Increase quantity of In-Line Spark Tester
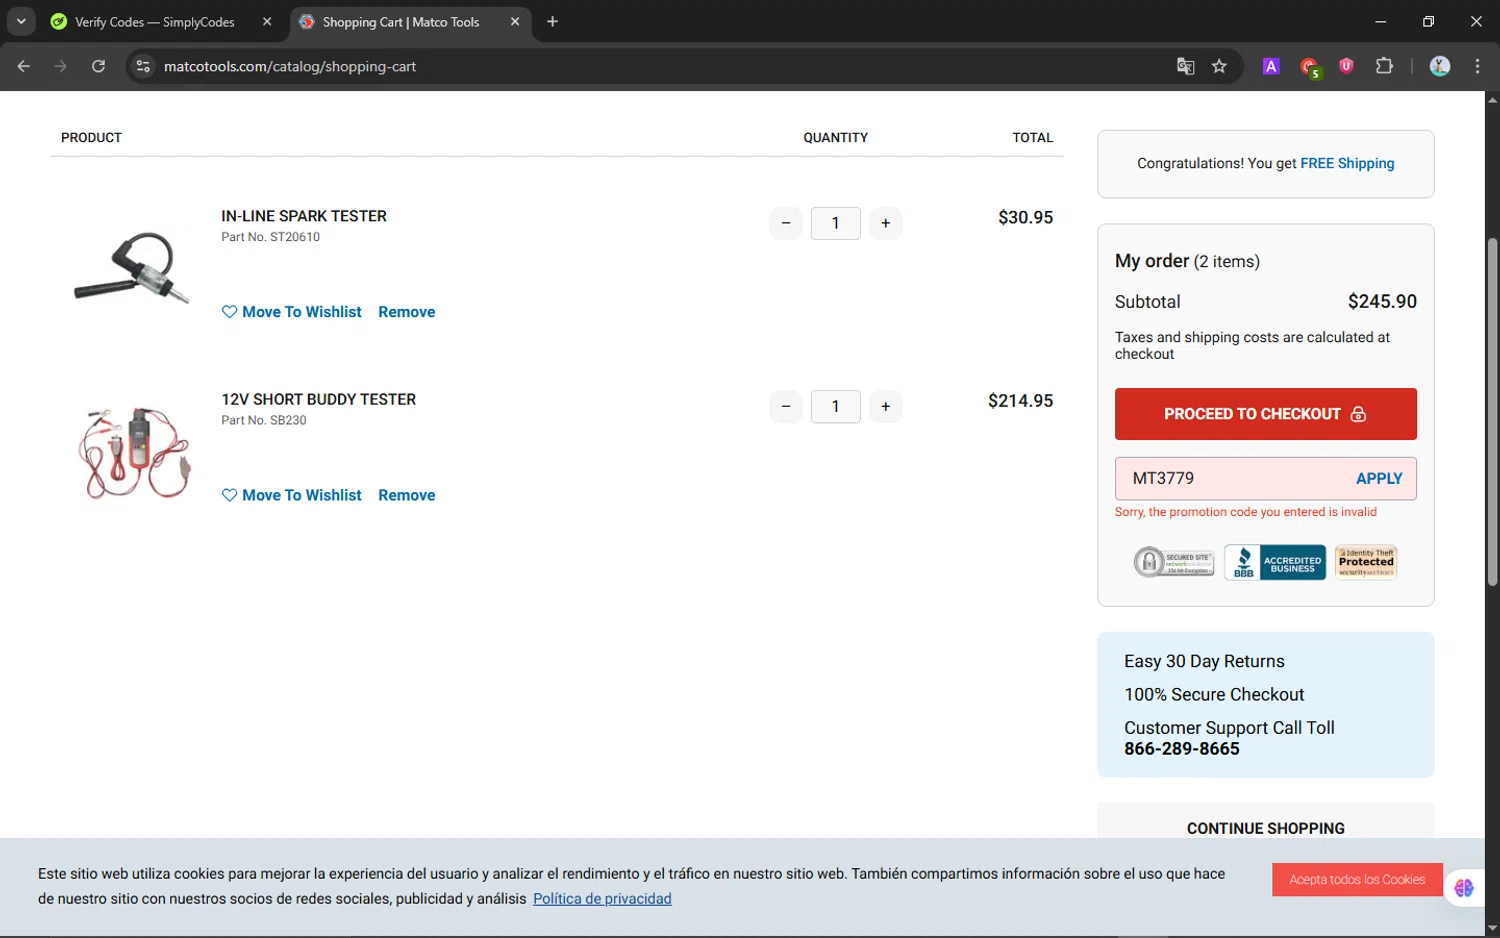The height and width of the screenshot is (938, 1500). (886, 223)
